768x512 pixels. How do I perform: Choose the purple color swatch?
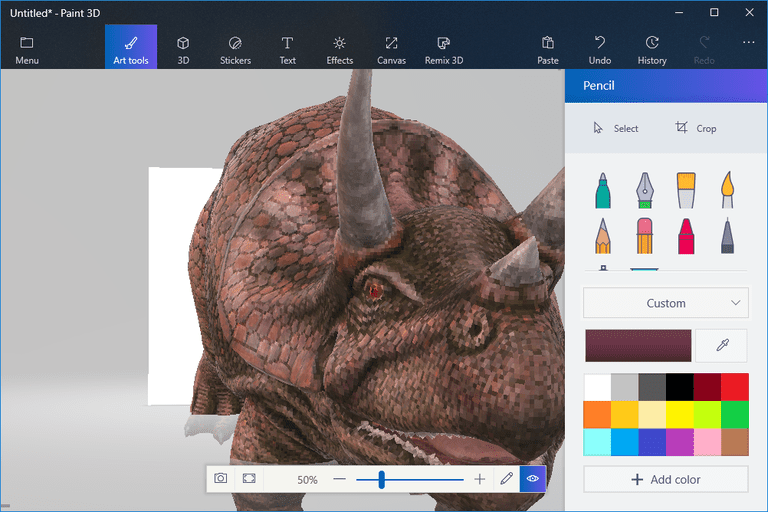click(x=680, y=442)
